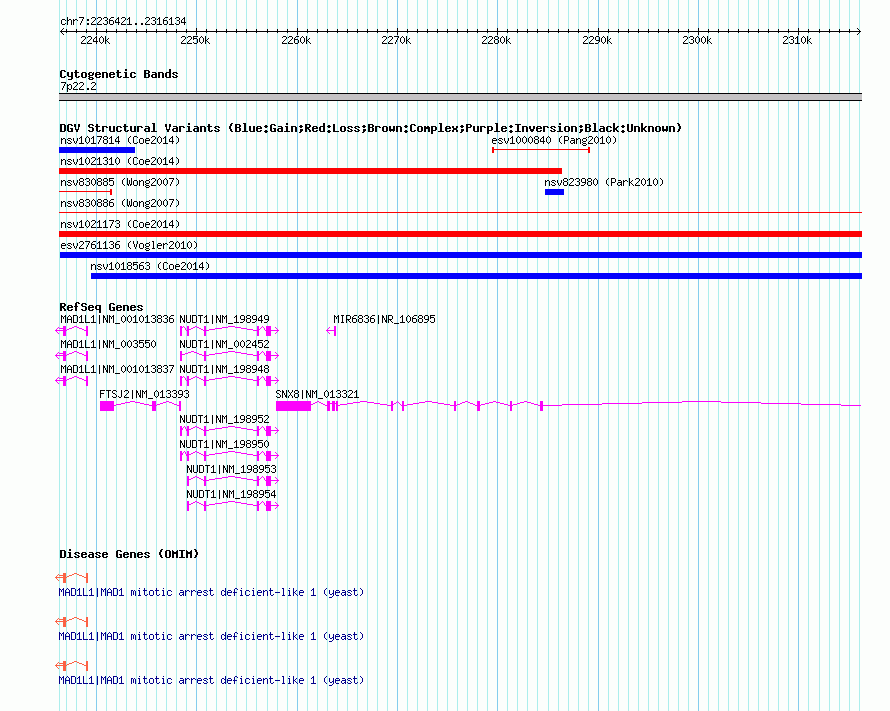The width and height of the screenshot is (890, 711).
Task: Click the nsv1018563 (Coe2014) label
Action: (x=150, y=266)
